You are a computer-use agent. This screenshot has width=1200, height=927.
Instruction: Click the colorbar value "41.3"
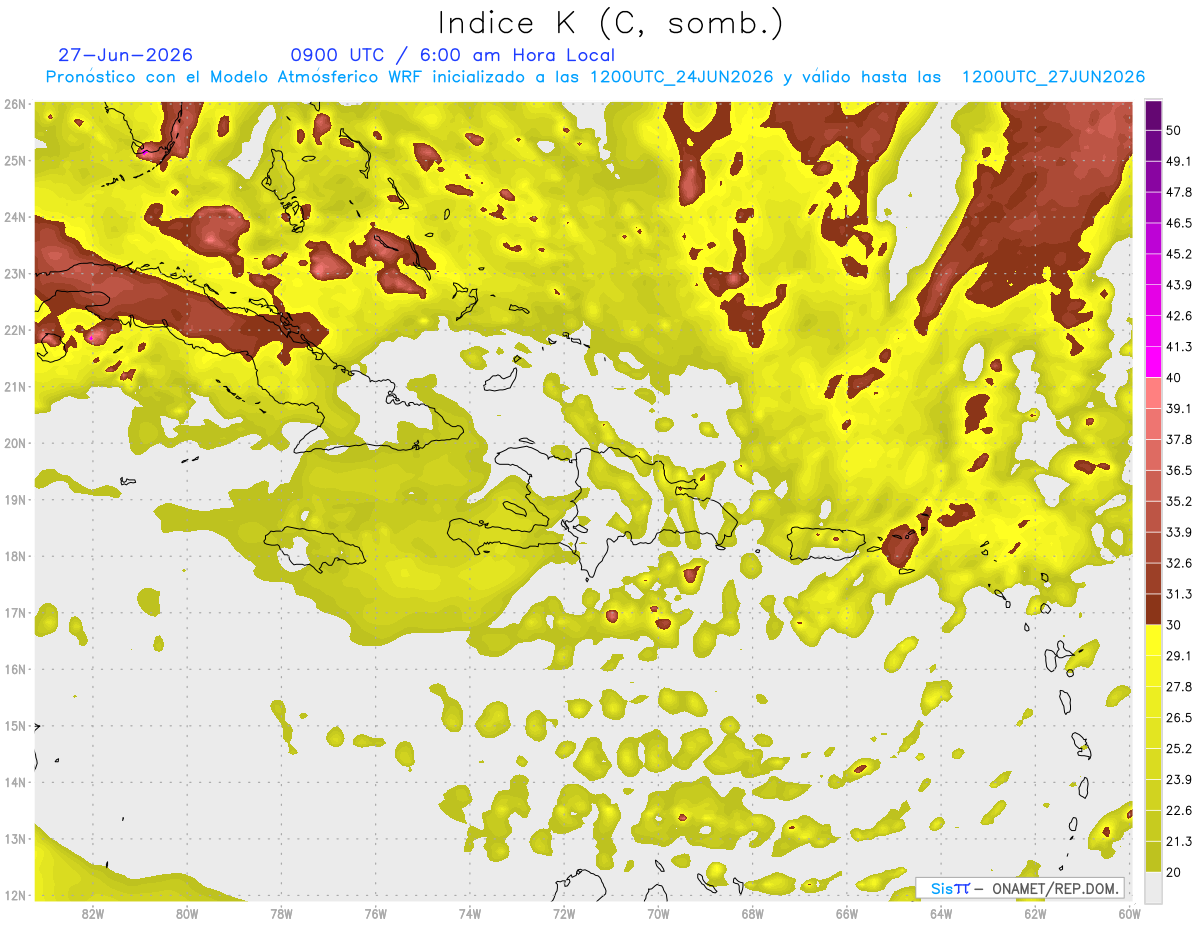[x=1178, y=347]
